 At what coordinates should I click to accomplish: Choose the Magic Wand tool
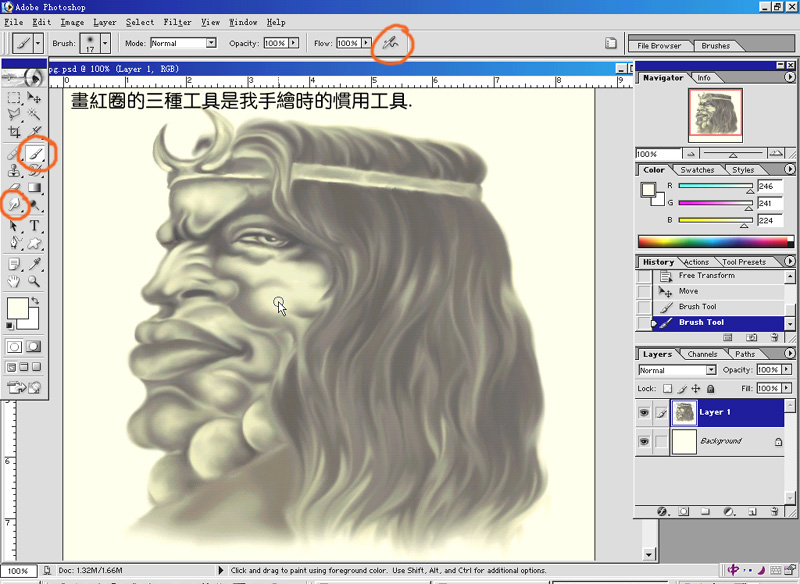[34, 114]
